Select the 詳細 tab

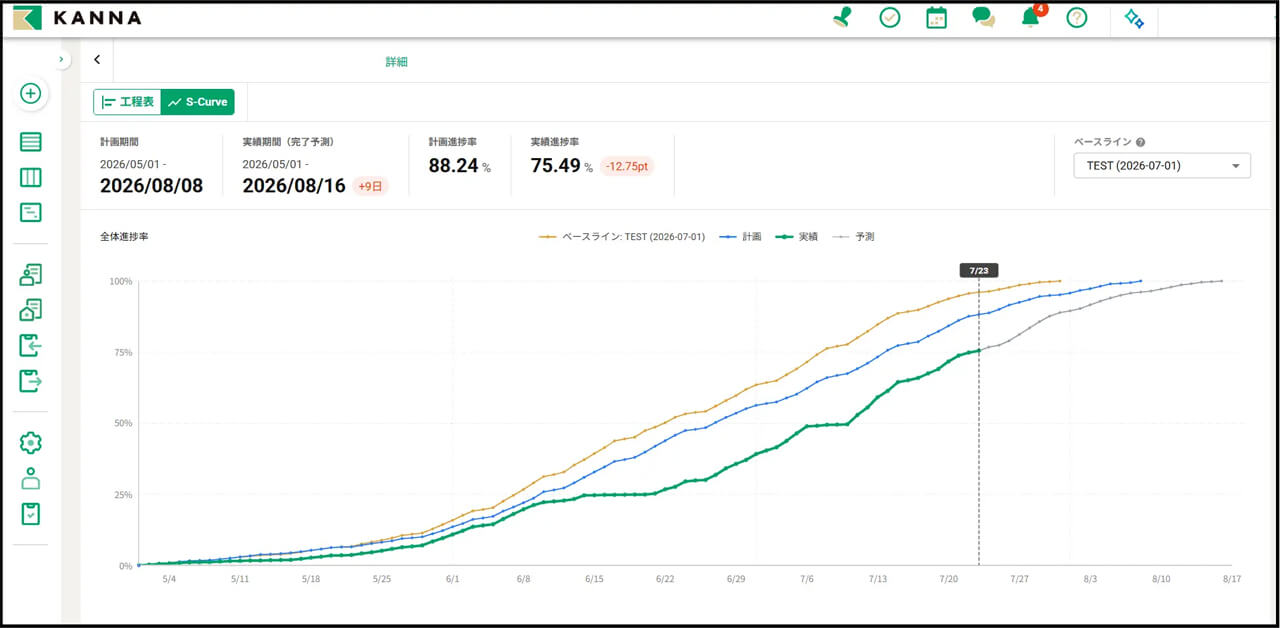(x=397, y=62)
